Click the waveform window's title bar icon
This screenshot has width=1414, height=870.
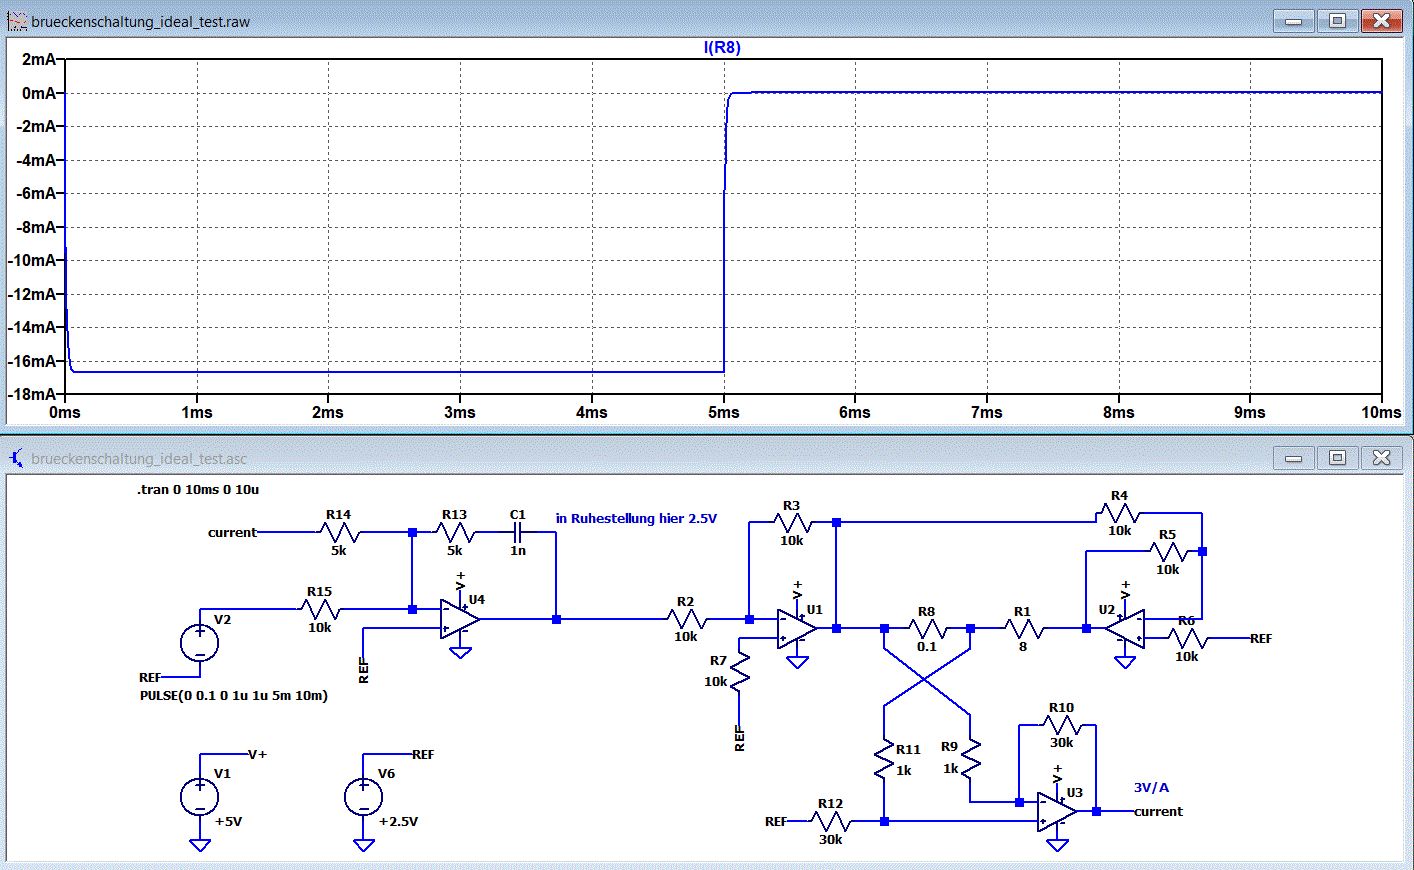[17, 21]
